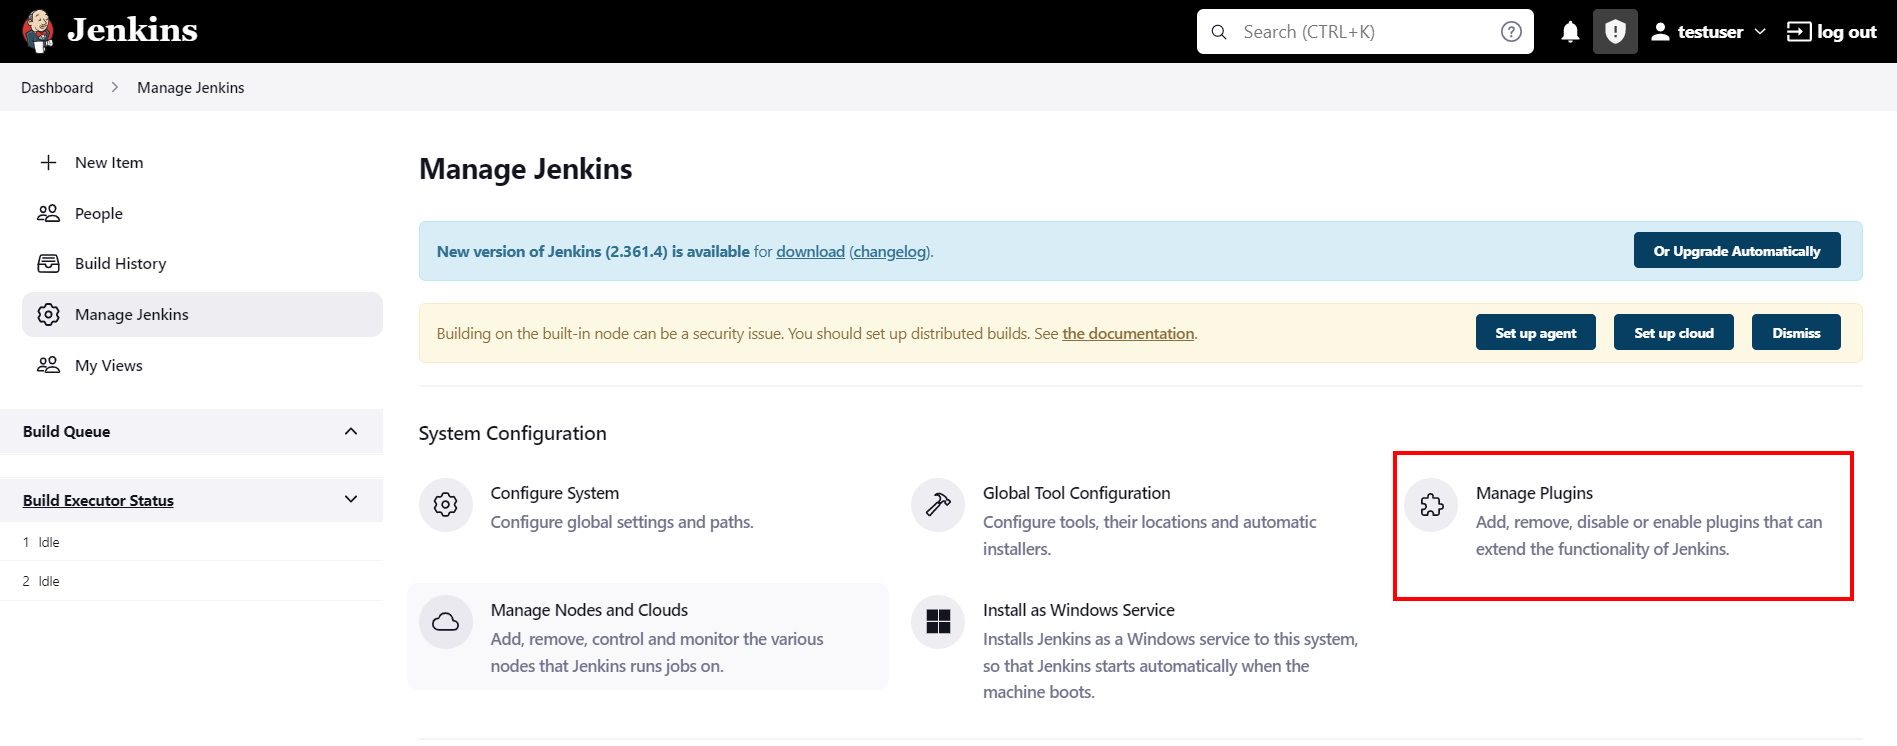This screenshot has height=746, width=1897.
Task: Click the Windows Service logo icon
Action: [938, 622]
